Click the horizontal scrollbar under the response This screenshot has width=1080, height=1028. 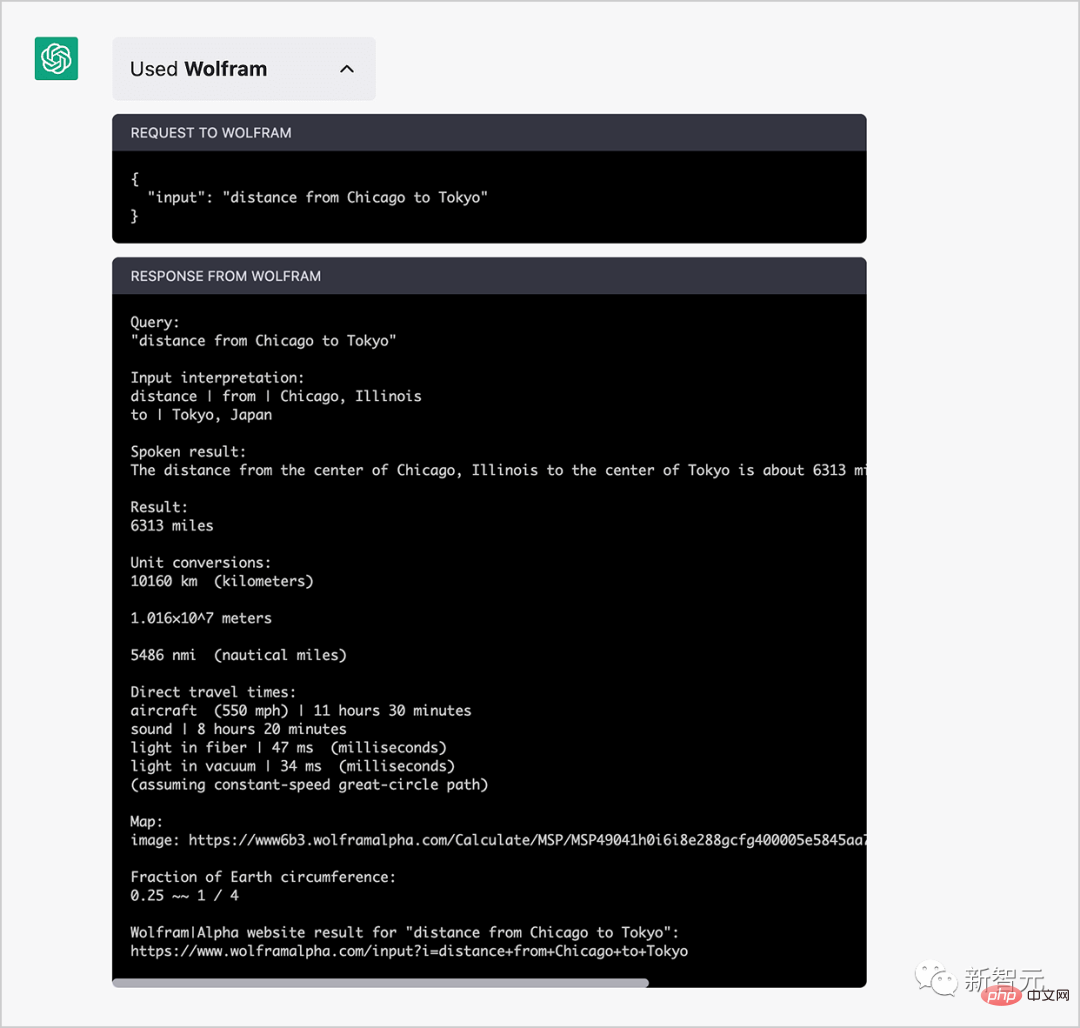(380, 983)
